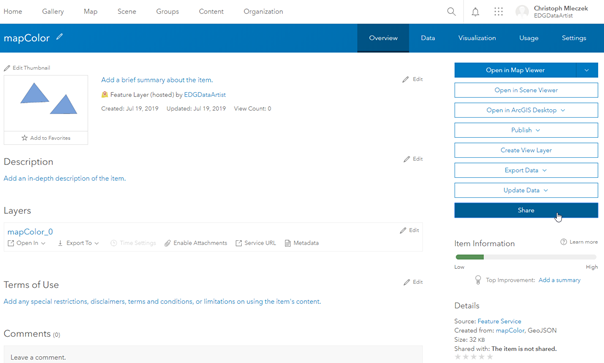Screen dimensions: 604x363
Task: Click the 'View Count: 0' text
Action: tap(252, 109)
